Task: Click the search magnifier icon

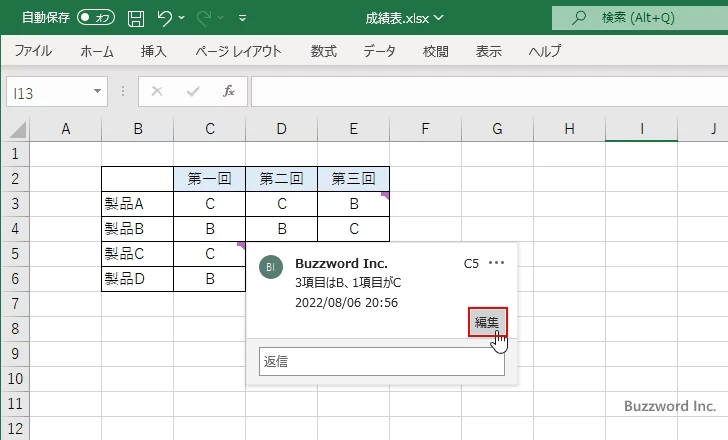Action: pos(578,18)
